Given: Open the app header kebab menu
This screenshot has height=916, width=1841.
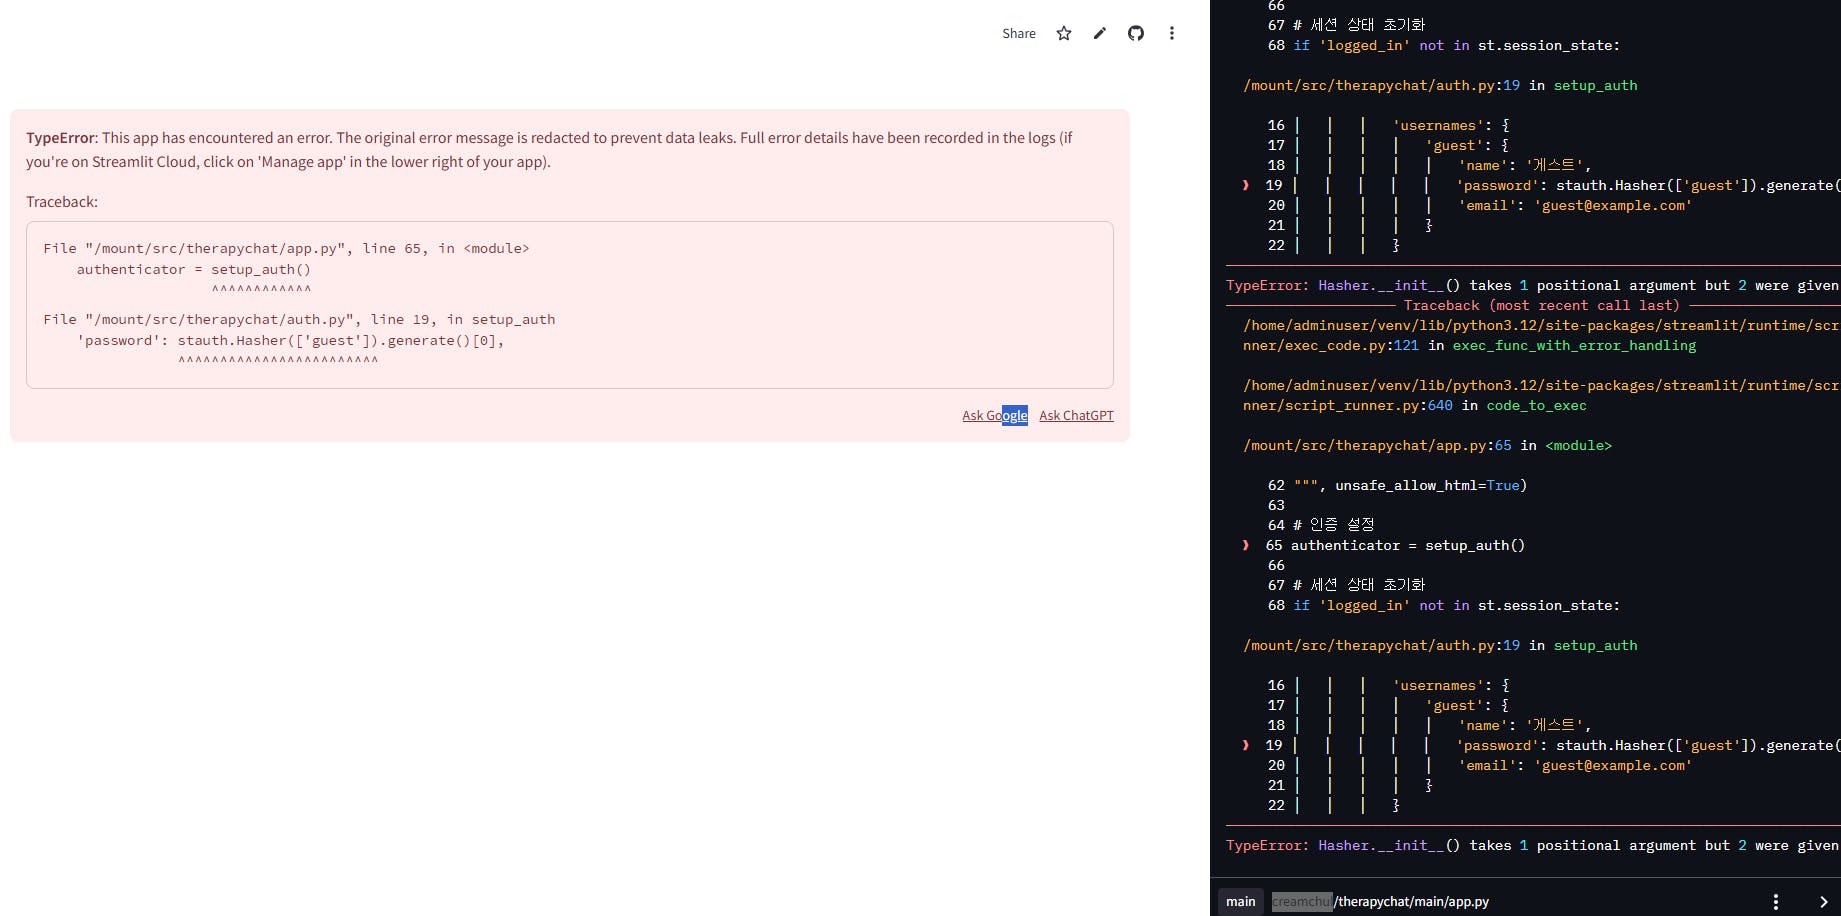Looking at the screenshot, I should 1172,33.
